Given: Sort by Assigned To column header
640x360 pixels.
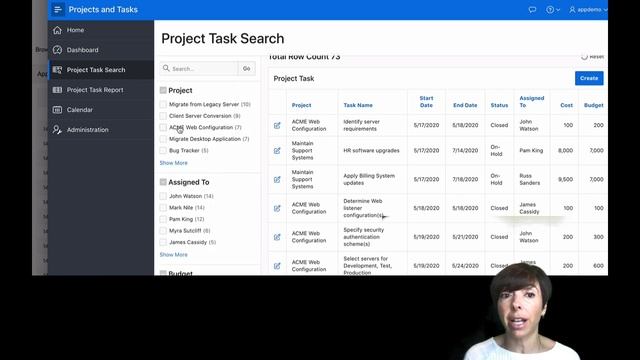Looking at the screenshot, I should click(x=531, y=102).
